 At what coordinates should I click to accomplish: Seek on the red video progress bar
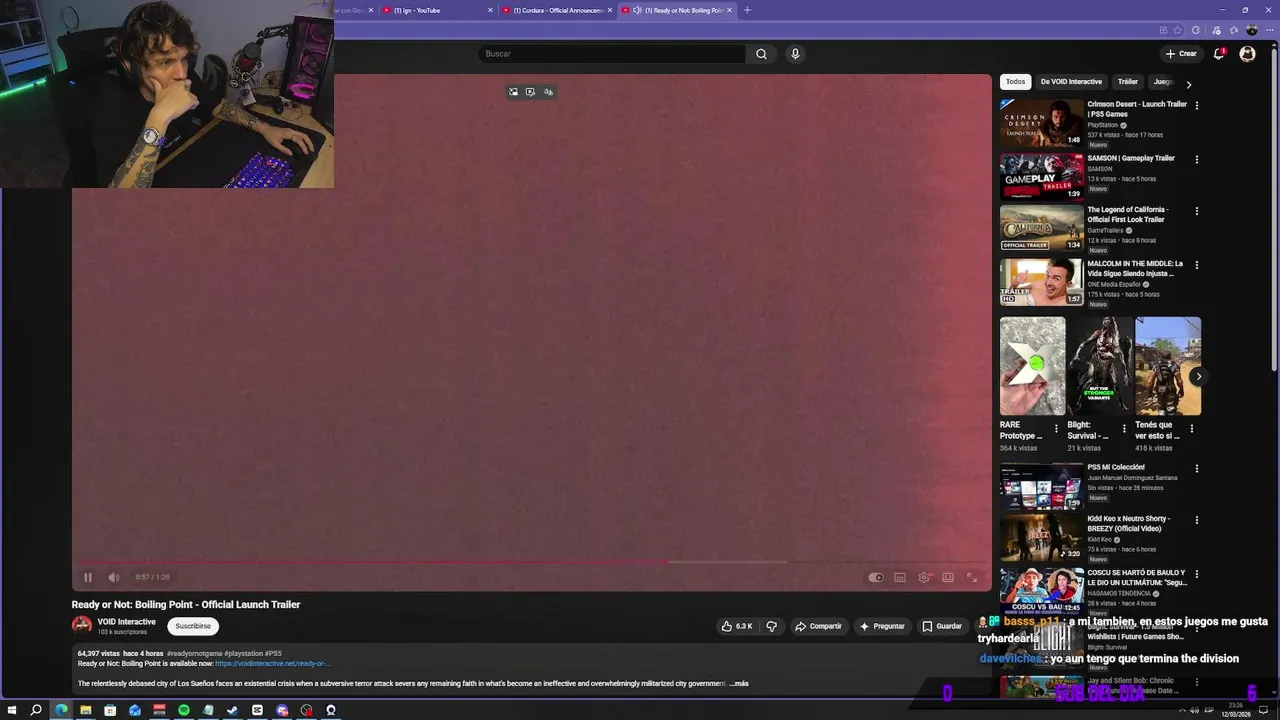tap(531, 562)
